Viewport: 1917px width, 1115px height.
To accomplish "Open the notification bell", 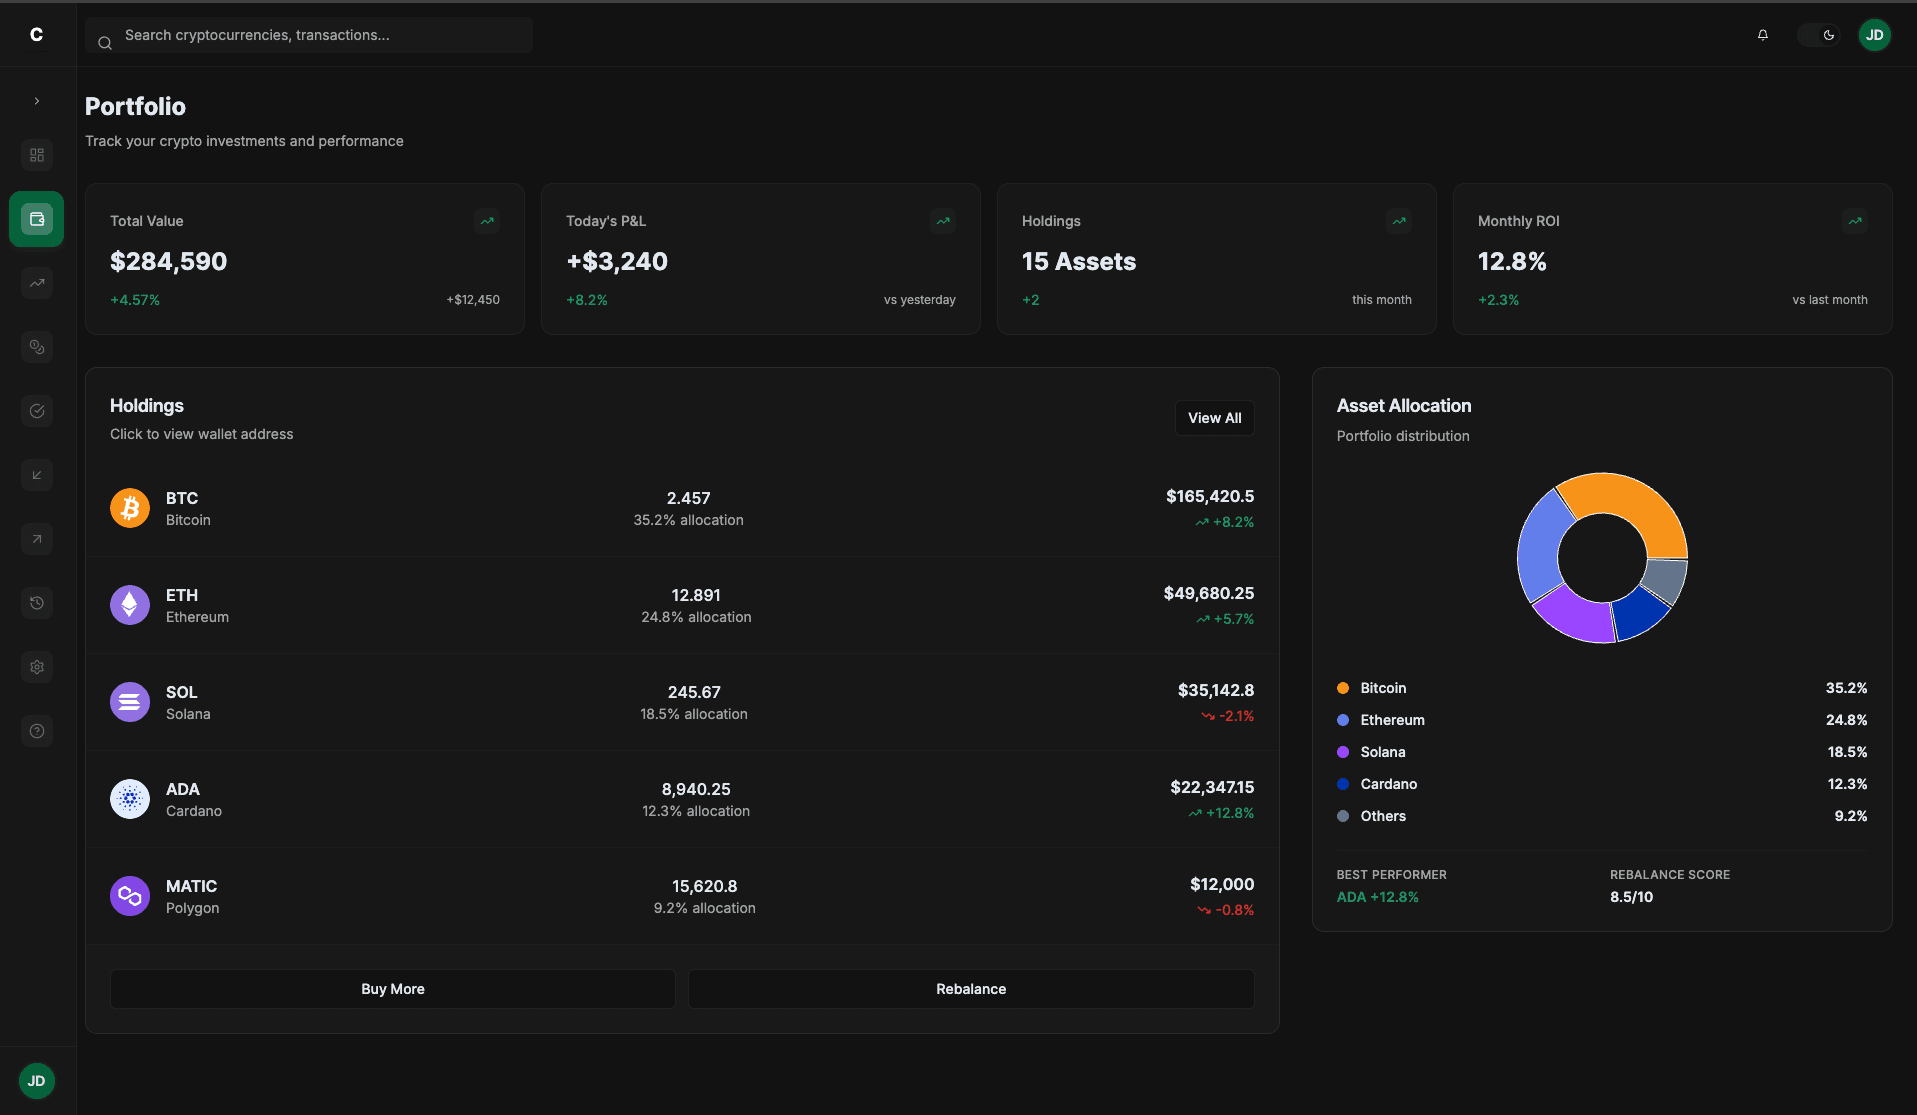I will 1762,35.
